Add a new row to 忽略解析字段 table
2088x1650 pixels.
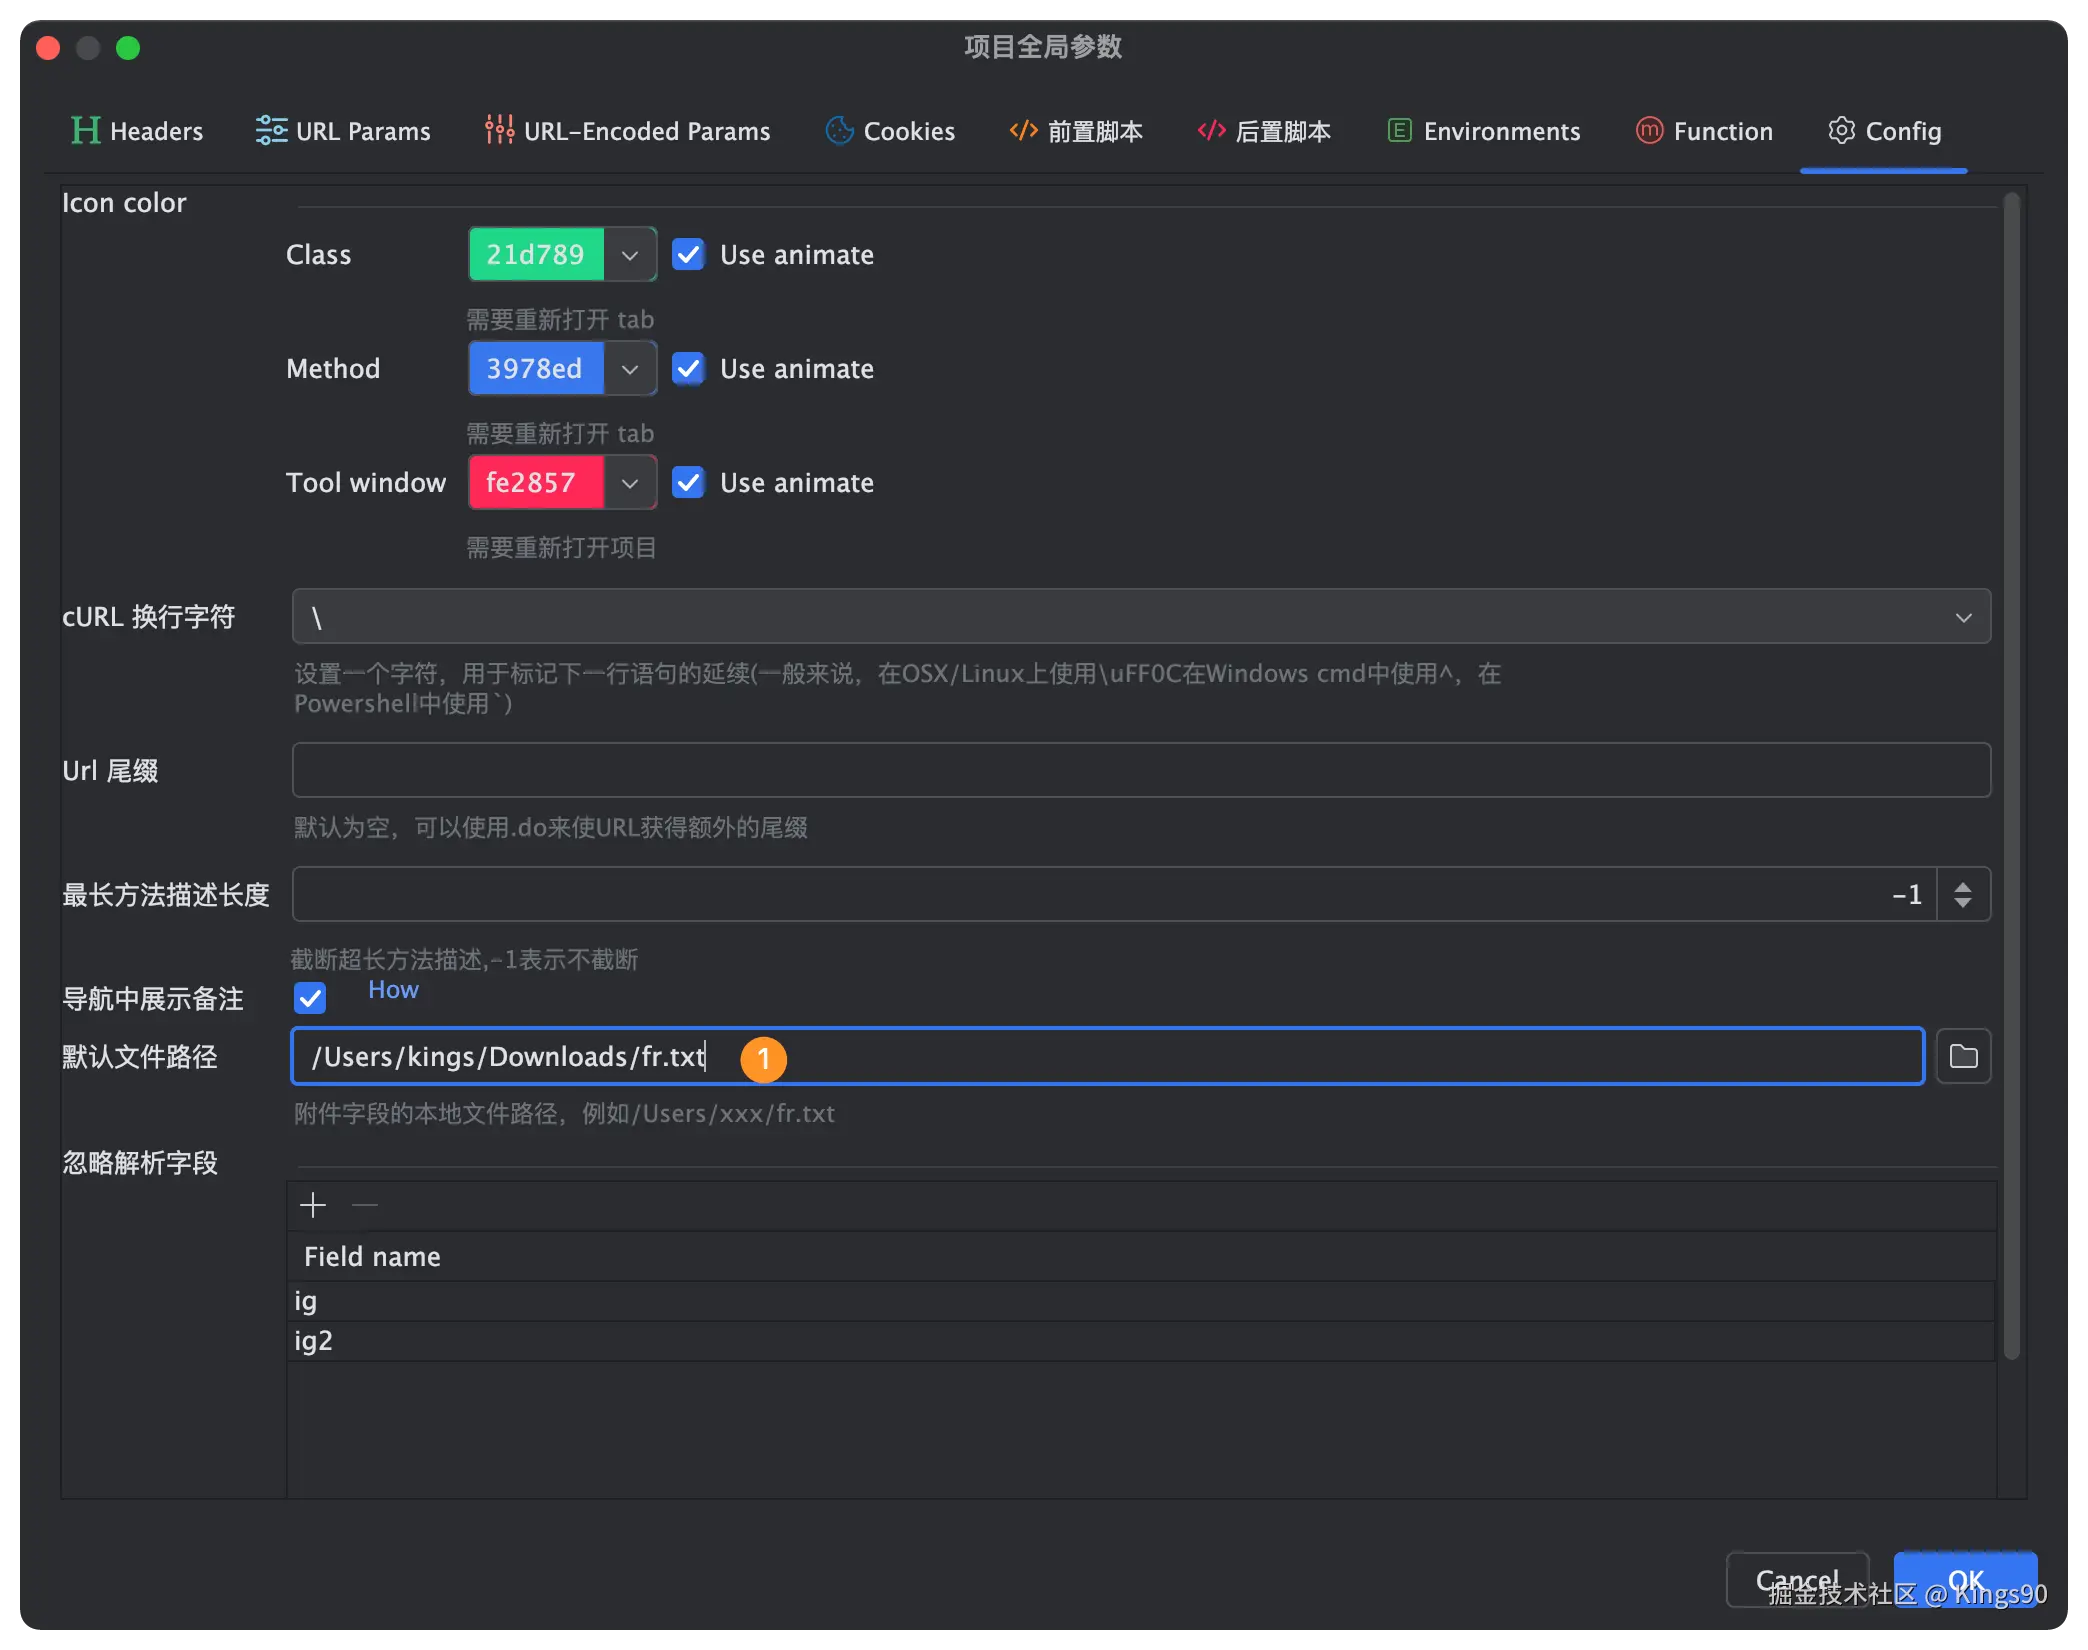tap(312, 1204)
